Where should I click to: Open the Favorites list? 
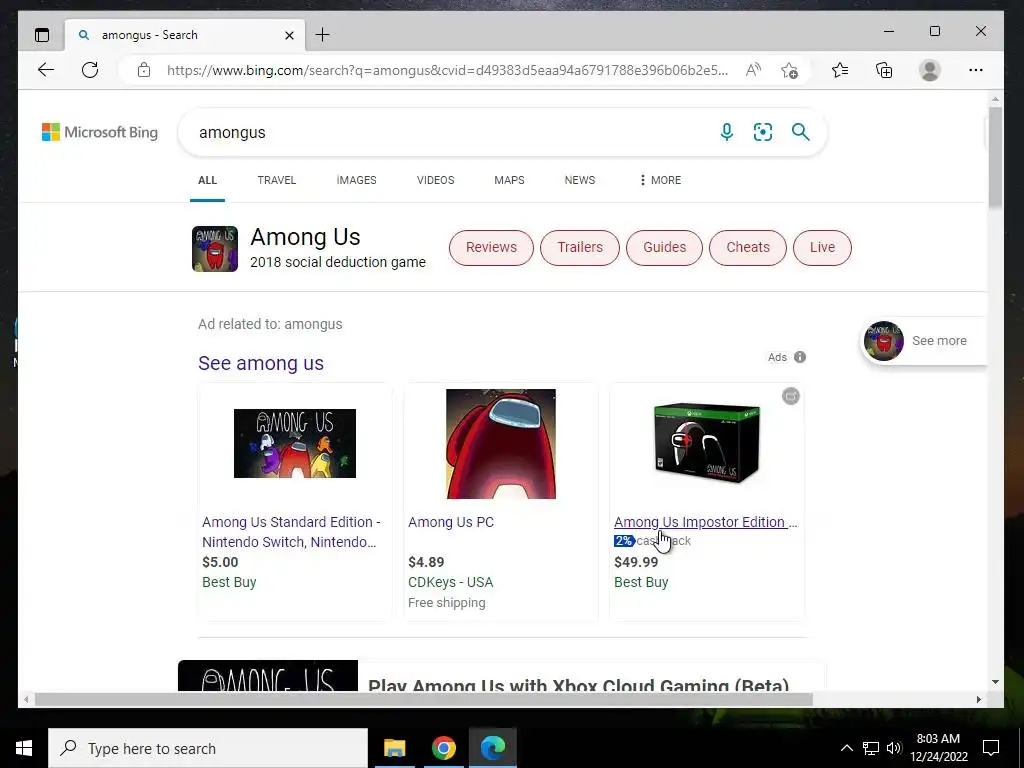840,70
